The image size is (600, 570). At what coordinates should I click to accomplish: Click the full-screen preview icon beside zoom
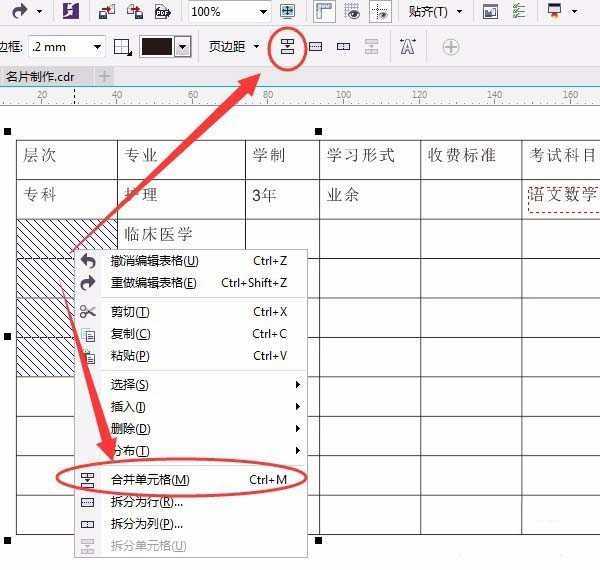pyautogui.click(x=288, y=12)
